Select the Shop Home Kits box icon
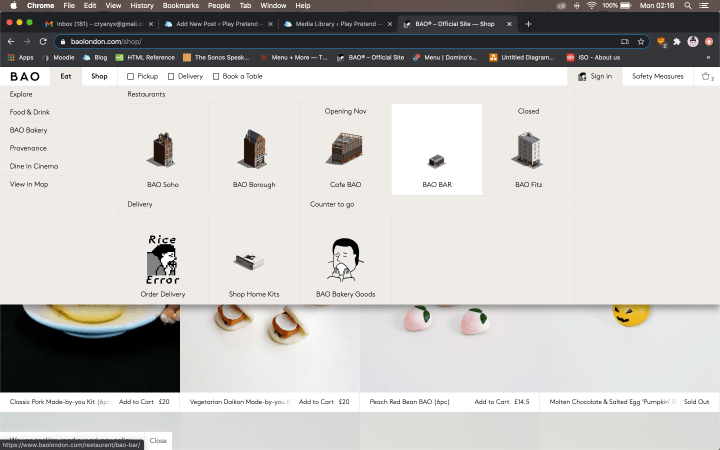This screenshot has height=450, width=720. coord(254,262)
